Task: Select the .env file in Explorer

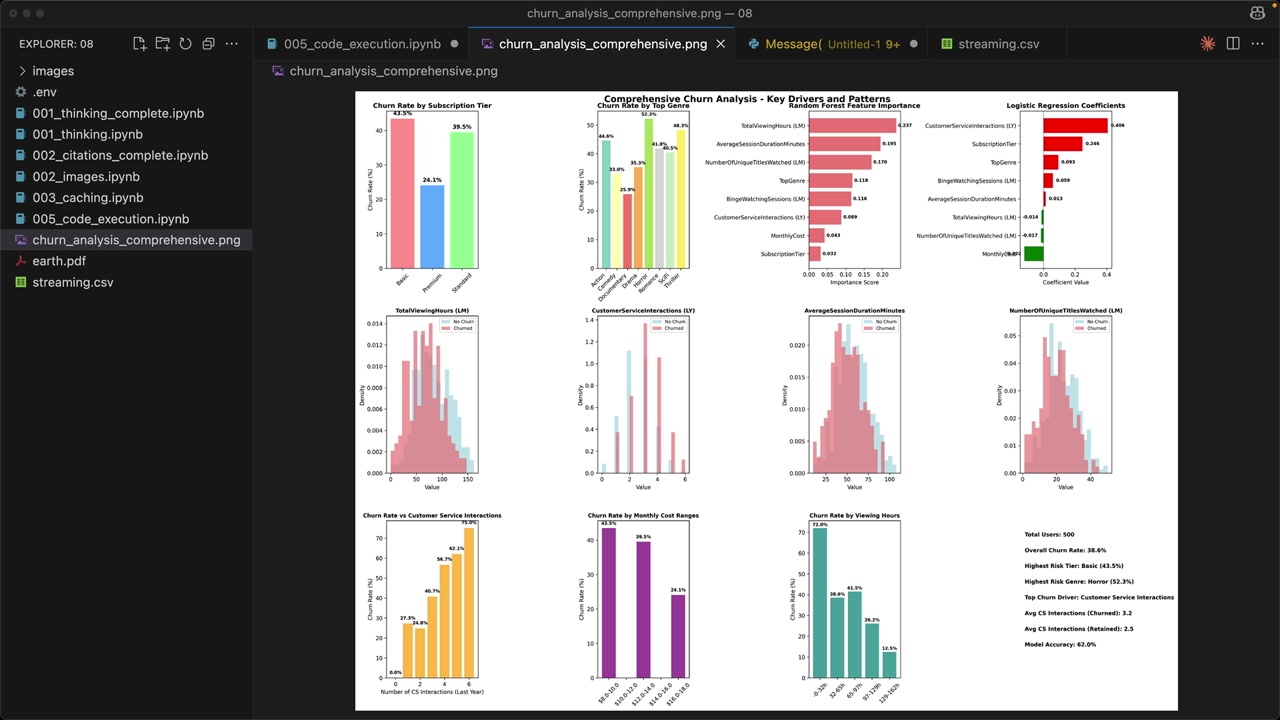Action: (x=44, y=92)
